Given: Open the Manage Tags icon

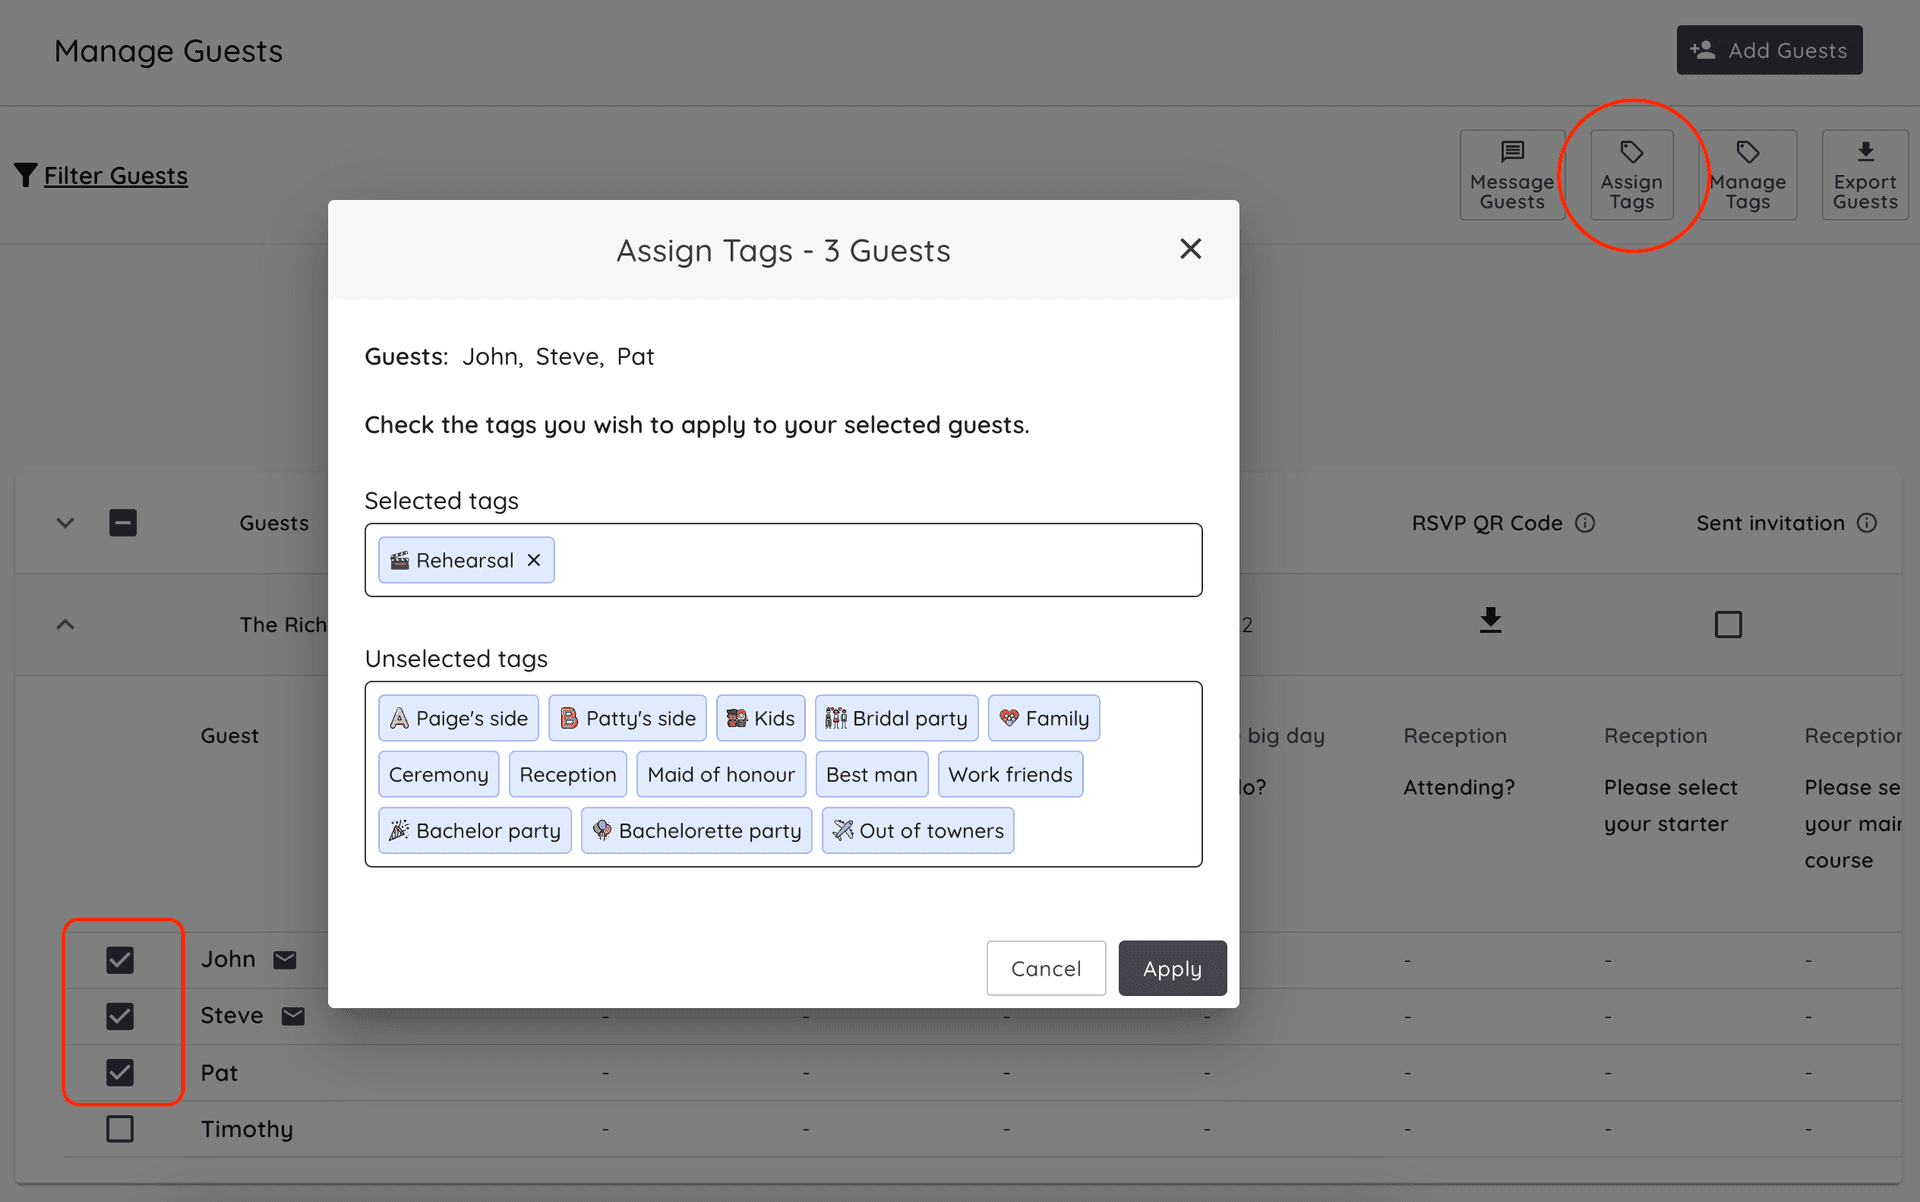Looking at the screenshot, I should (1748, 153).
